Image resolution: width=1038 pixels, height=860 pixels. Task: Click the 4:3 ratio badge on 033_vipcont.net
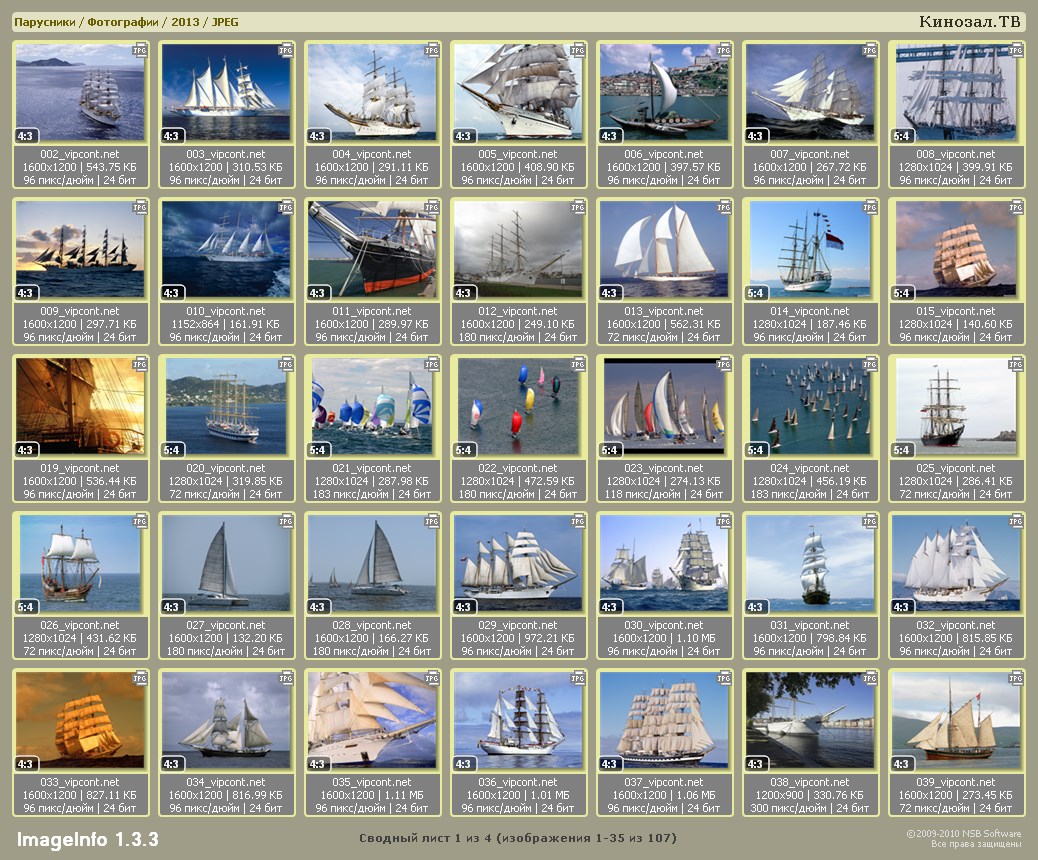[x=26, y=764]
